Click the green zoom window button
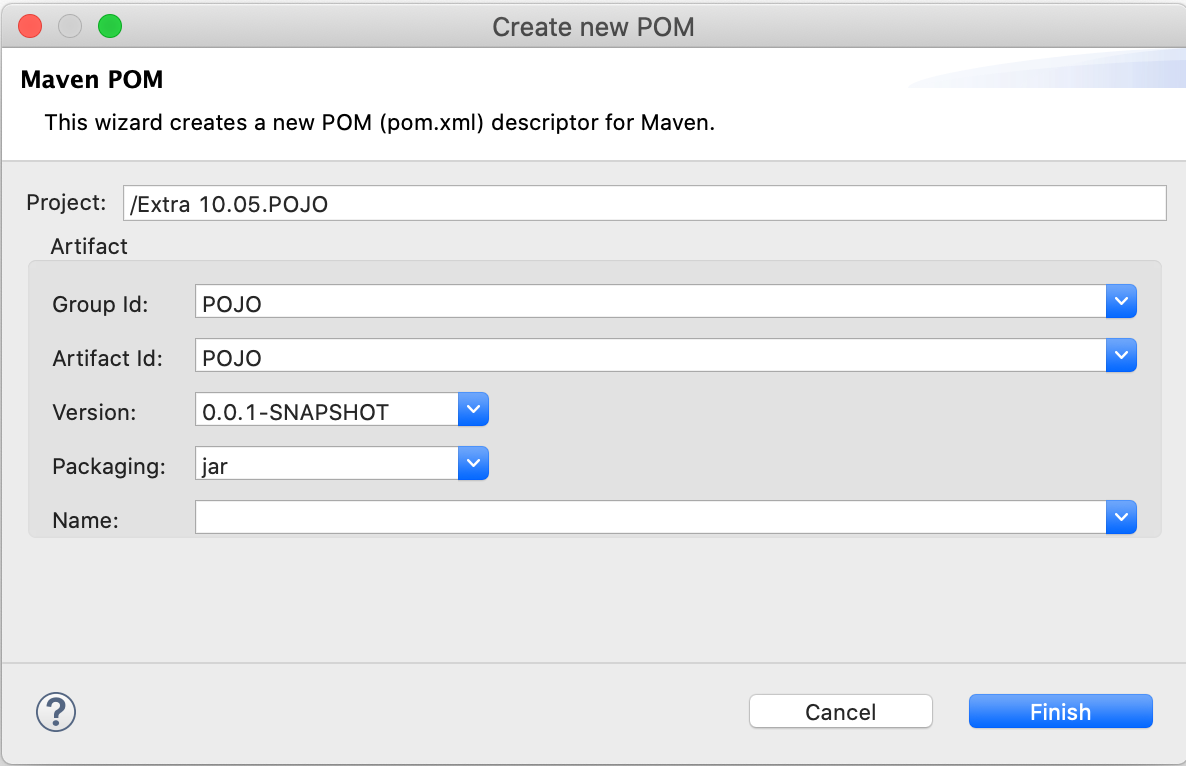1186x766 pixels. pyautogui.click(x=110, y=26)
